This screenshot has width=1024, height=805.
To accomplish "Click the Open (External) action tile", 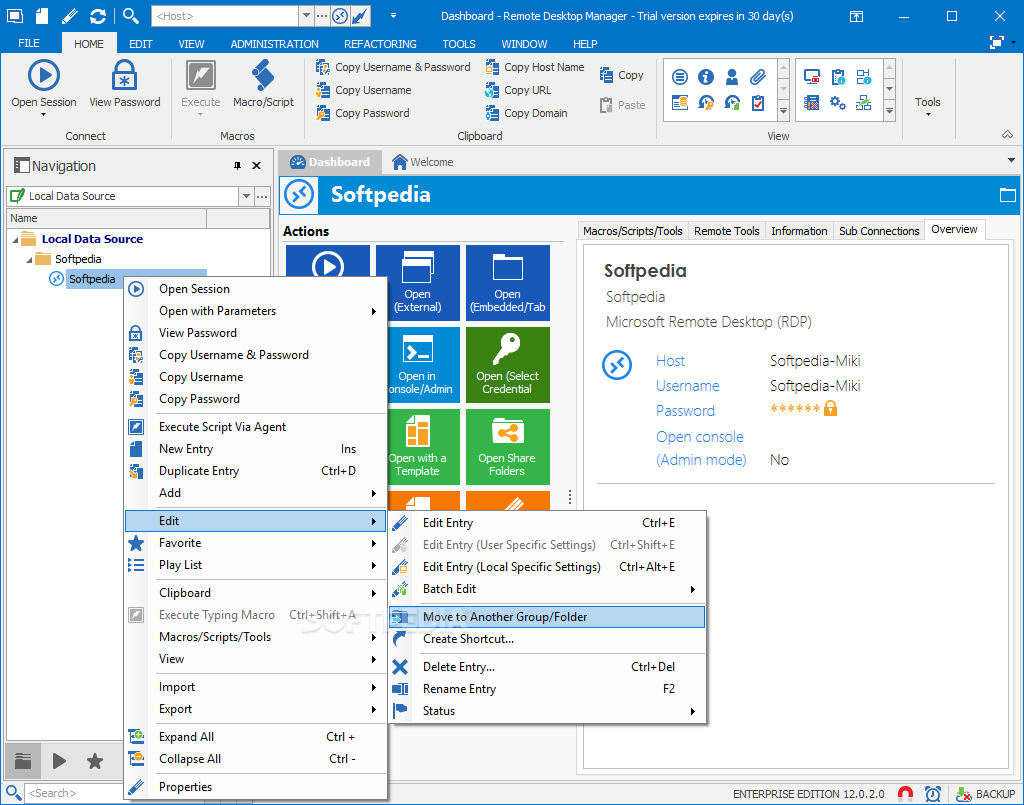I will 418,282.
